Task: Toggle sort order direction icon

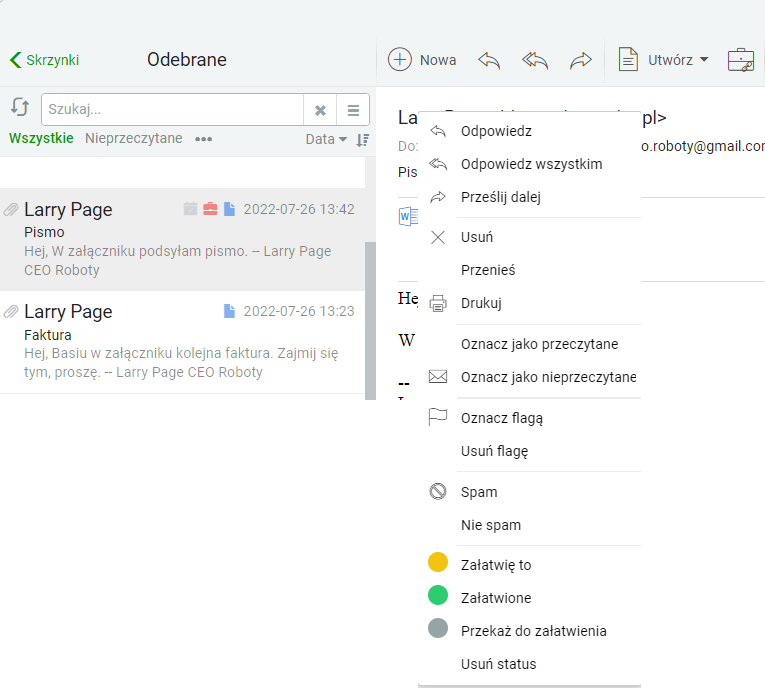Action: coord(362,140)
